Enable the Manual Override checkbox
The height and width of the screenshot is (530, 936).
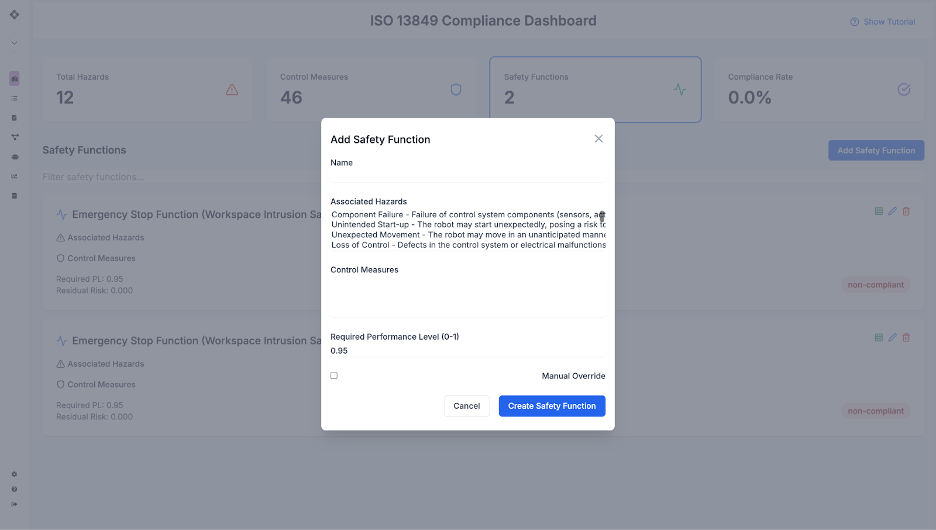[x=334, y=375]
